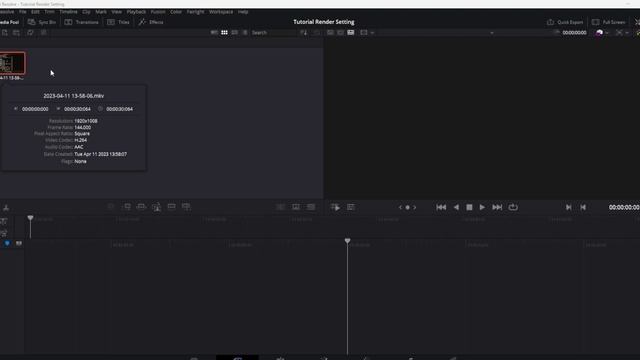Viewport: 640px width, 360px height.
Task: Select the strip view icon right of grid view
Action: point(234,32)
